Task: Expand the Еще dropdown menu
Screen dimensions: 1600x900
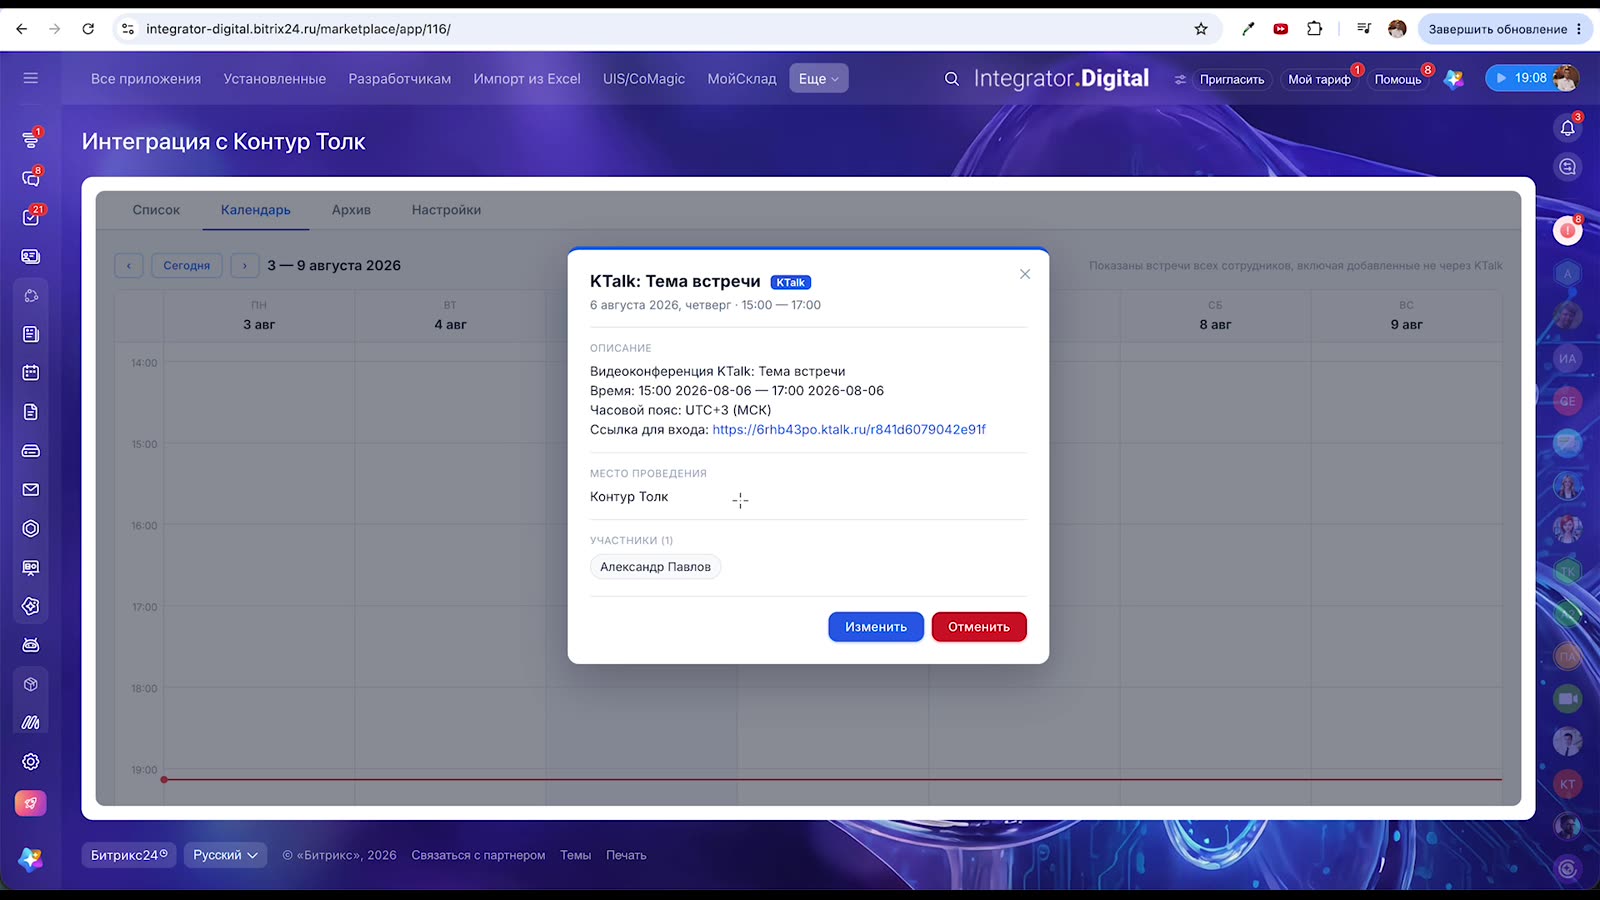Action: point(819,79)
